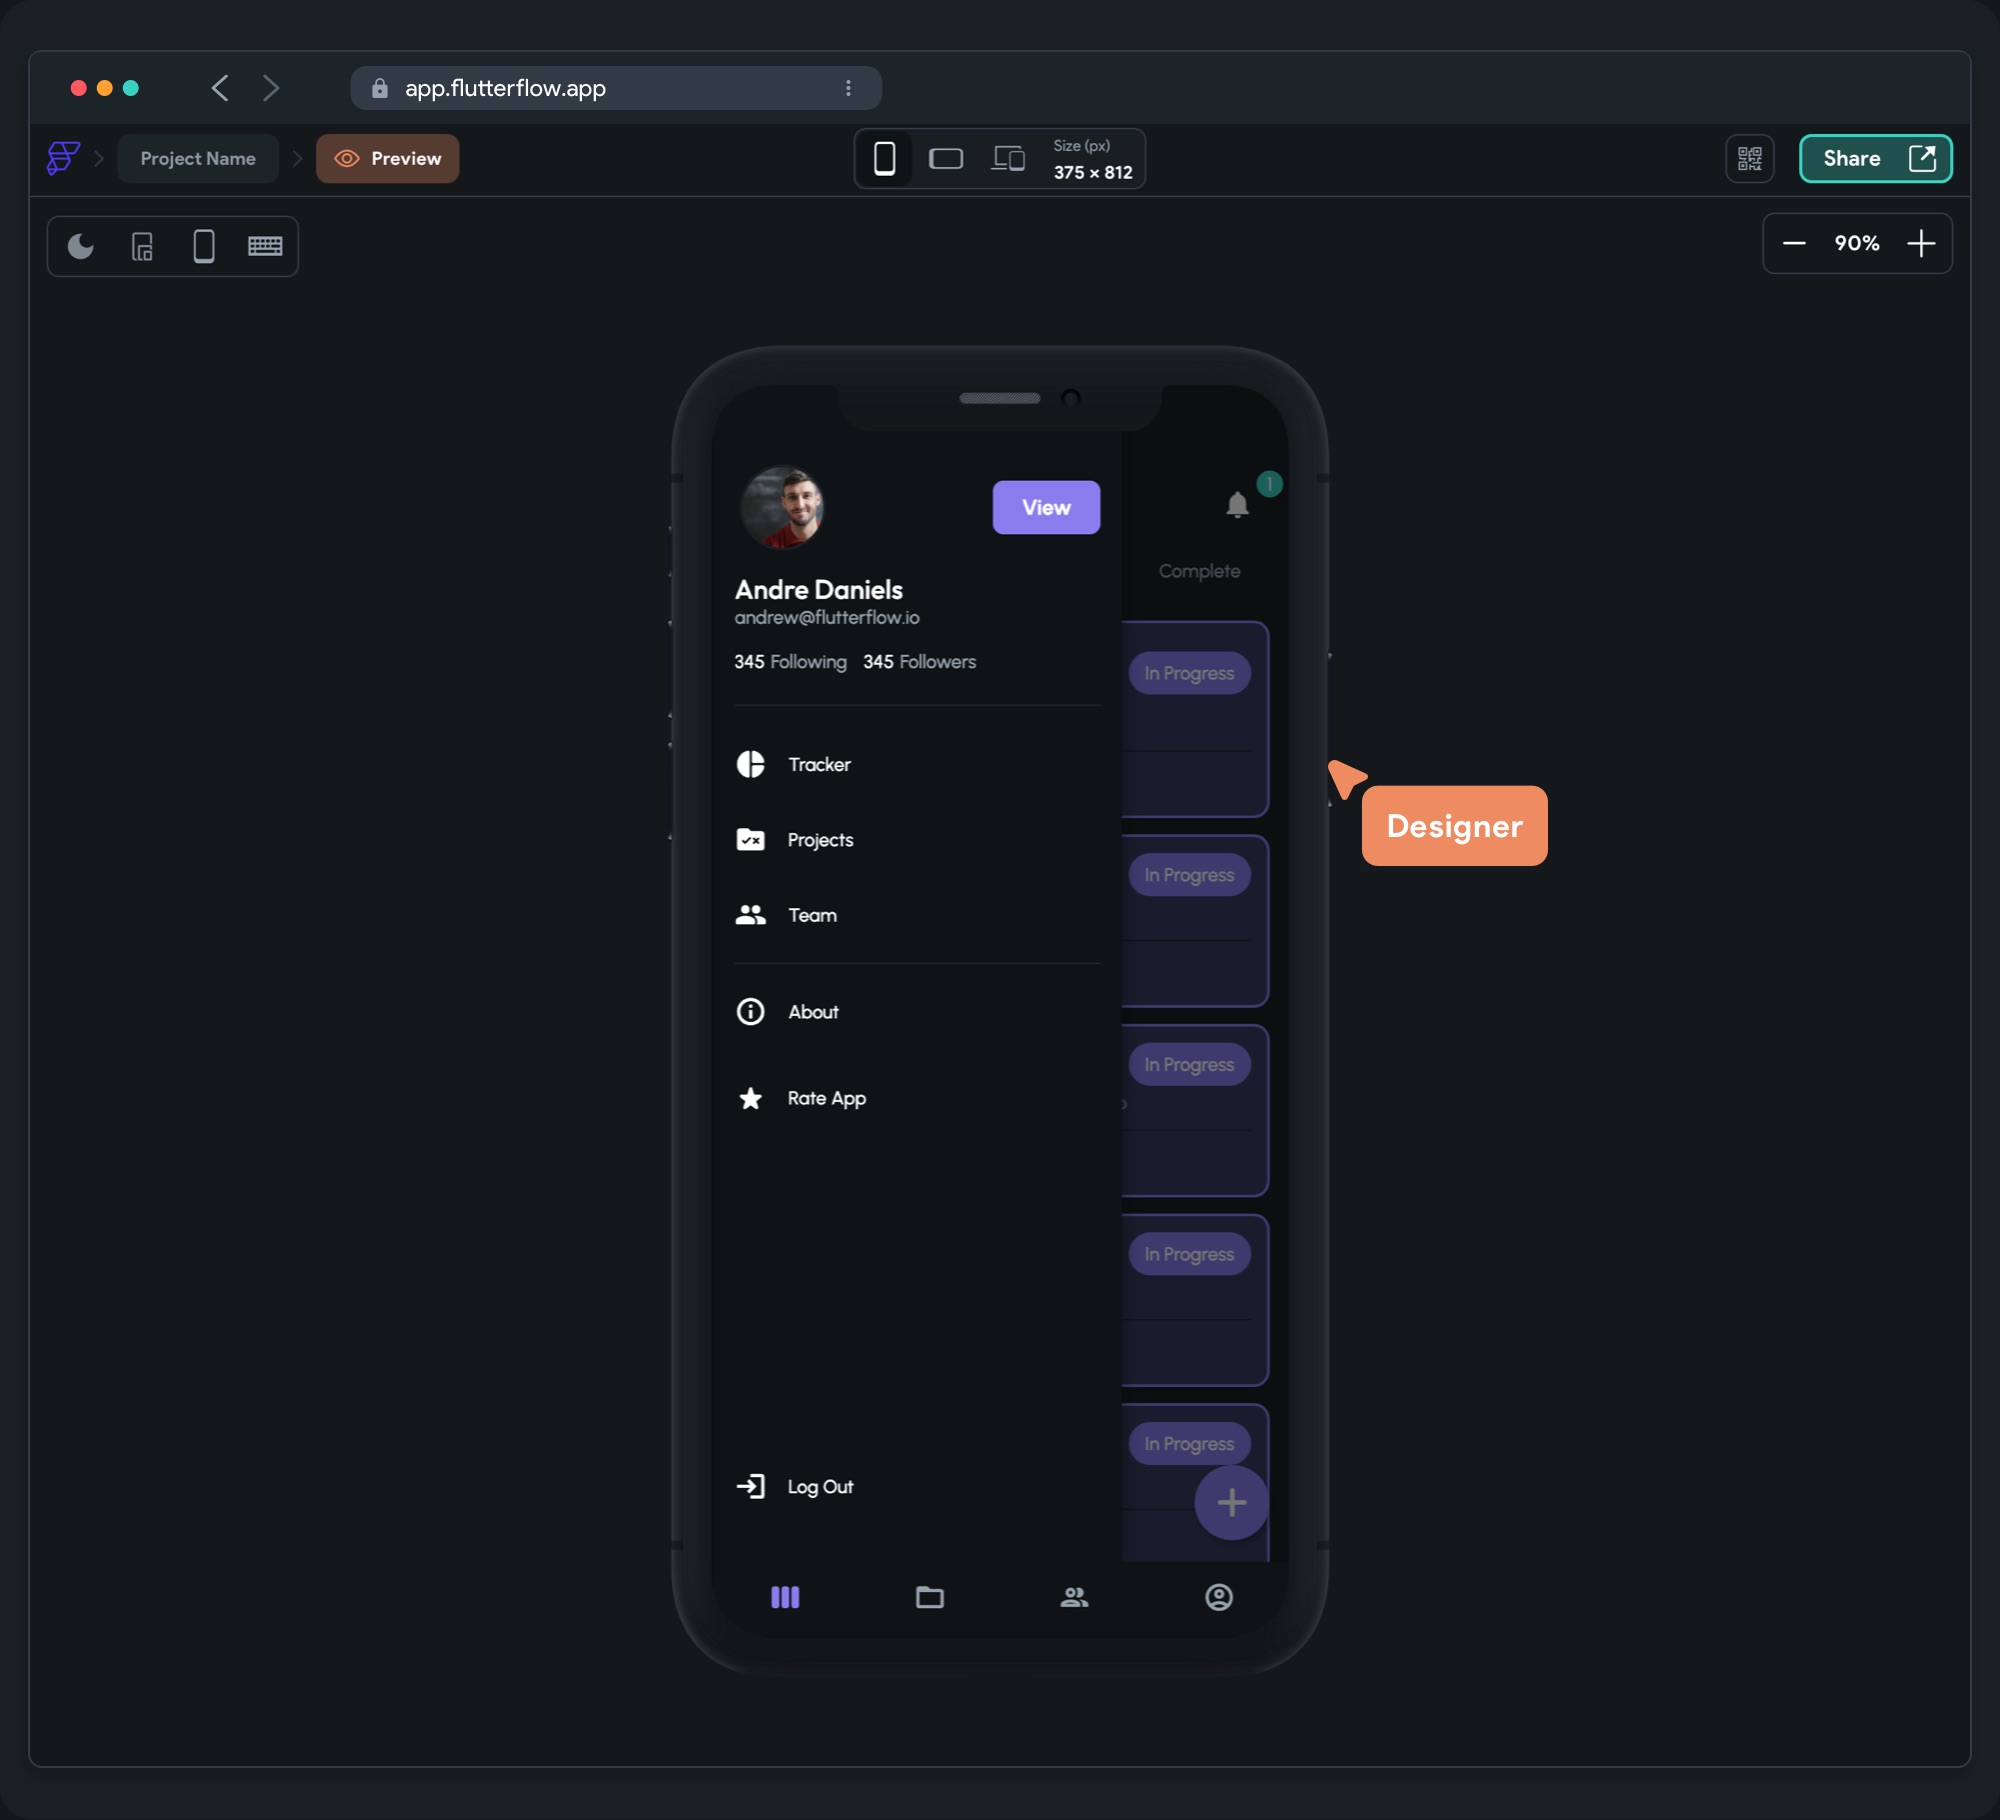Open Tracker in drawer menu
The height and width of the screenshot is (1820, 2000).
818,764
